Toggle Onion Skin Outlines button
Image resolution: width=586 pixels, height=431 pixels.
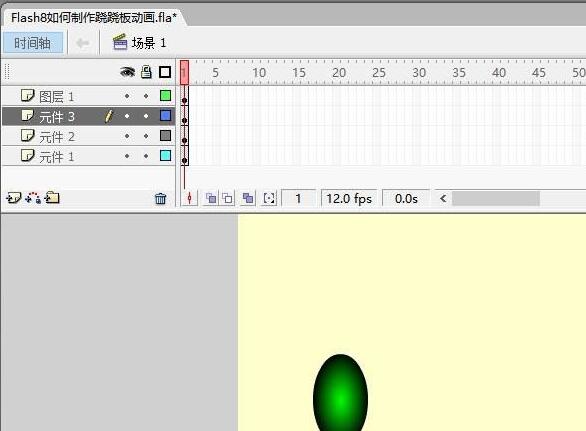227,198
